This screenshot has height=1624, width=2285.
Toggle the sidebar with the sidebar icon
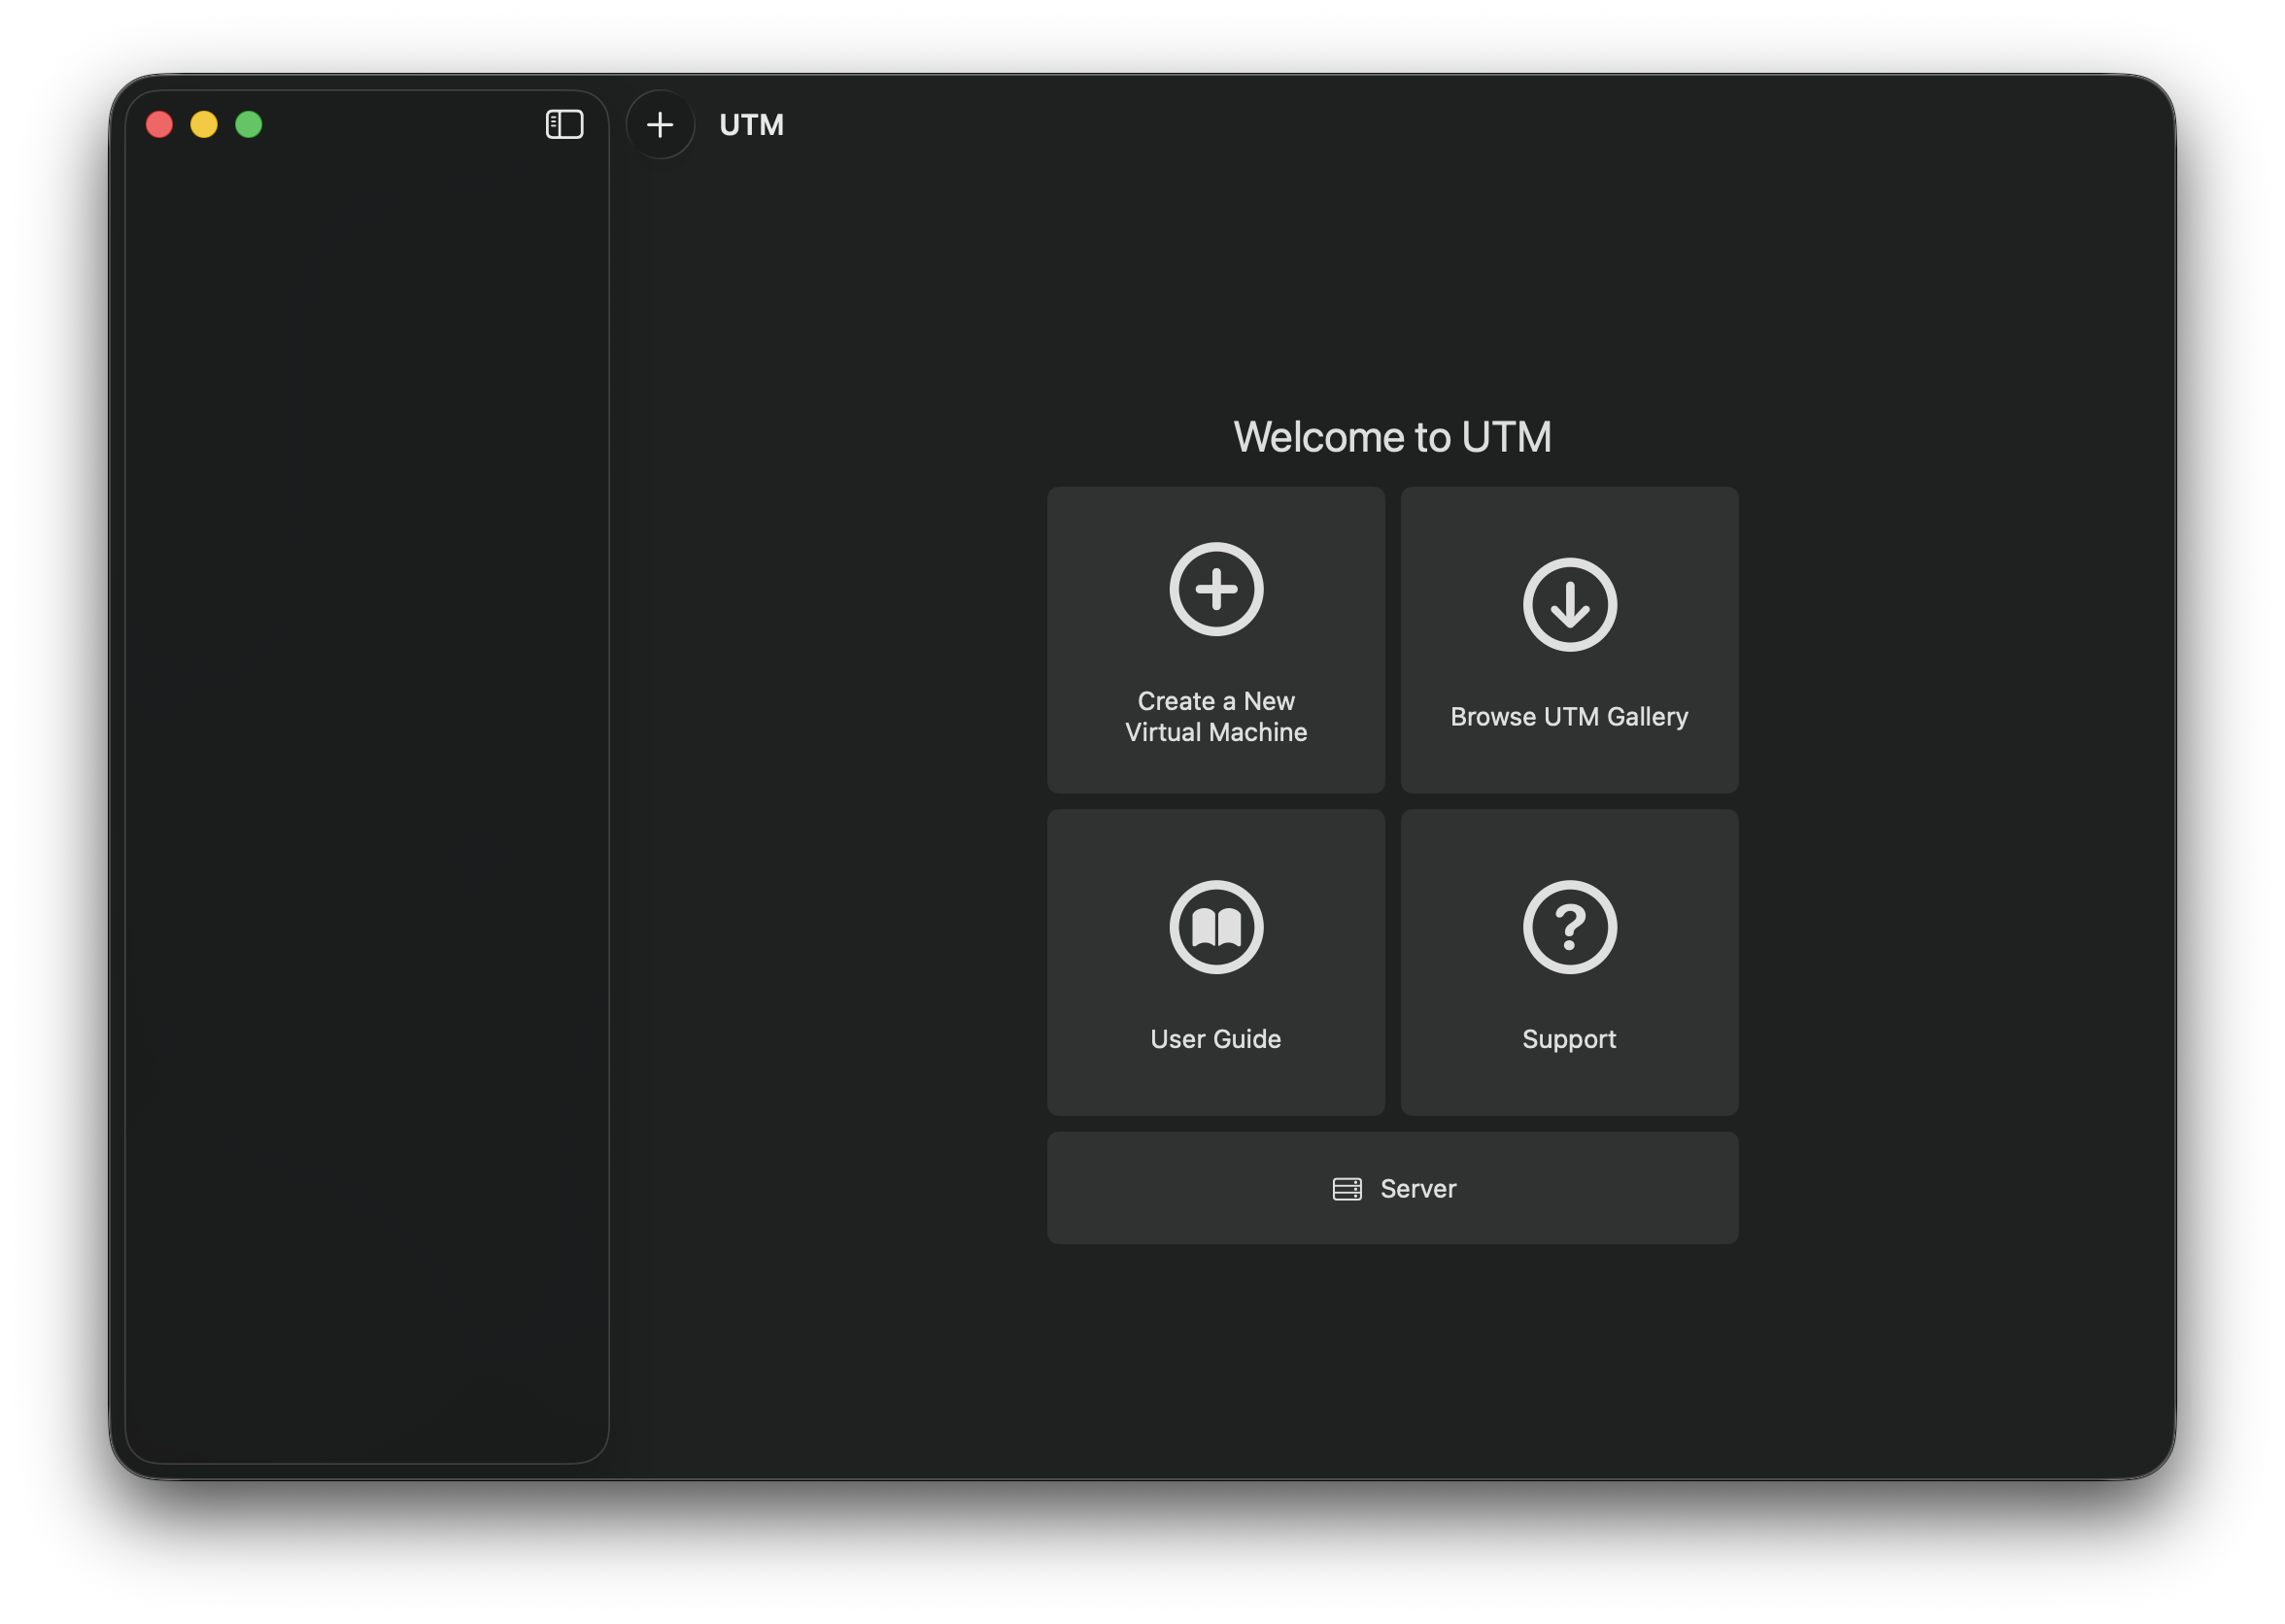point(564,124)
